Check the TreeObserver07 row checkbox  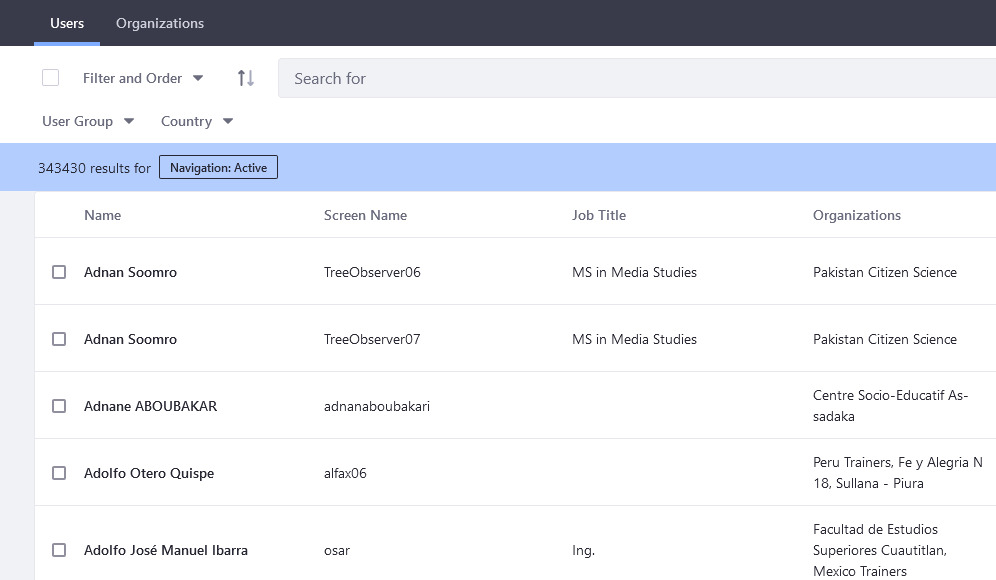(x=59, y=339)
